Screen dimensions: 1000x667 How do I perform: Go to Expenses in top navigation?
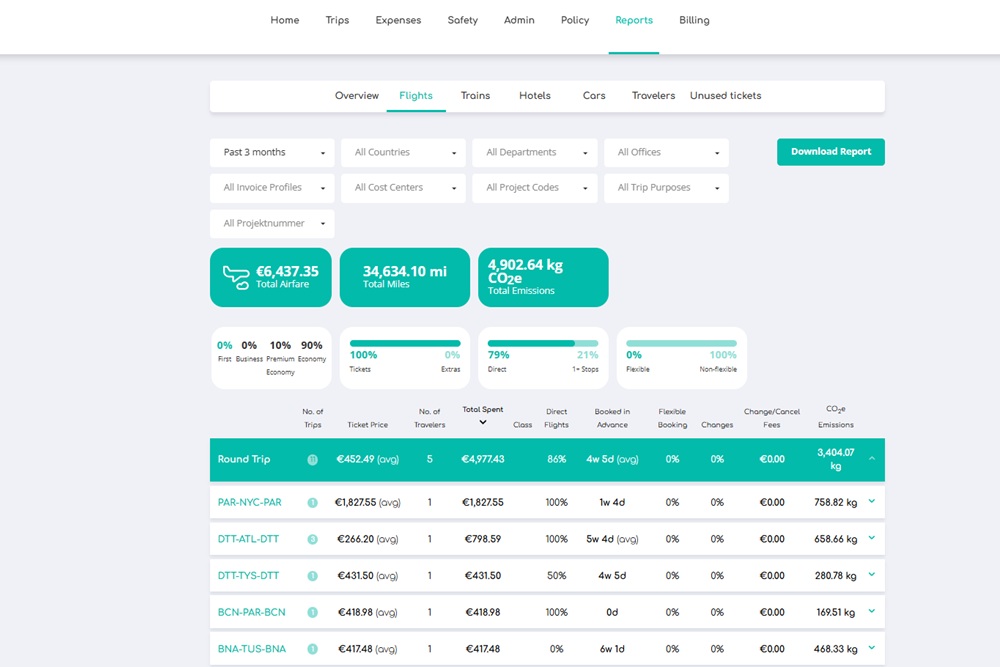pyautogui.click(x=398, y=20)
